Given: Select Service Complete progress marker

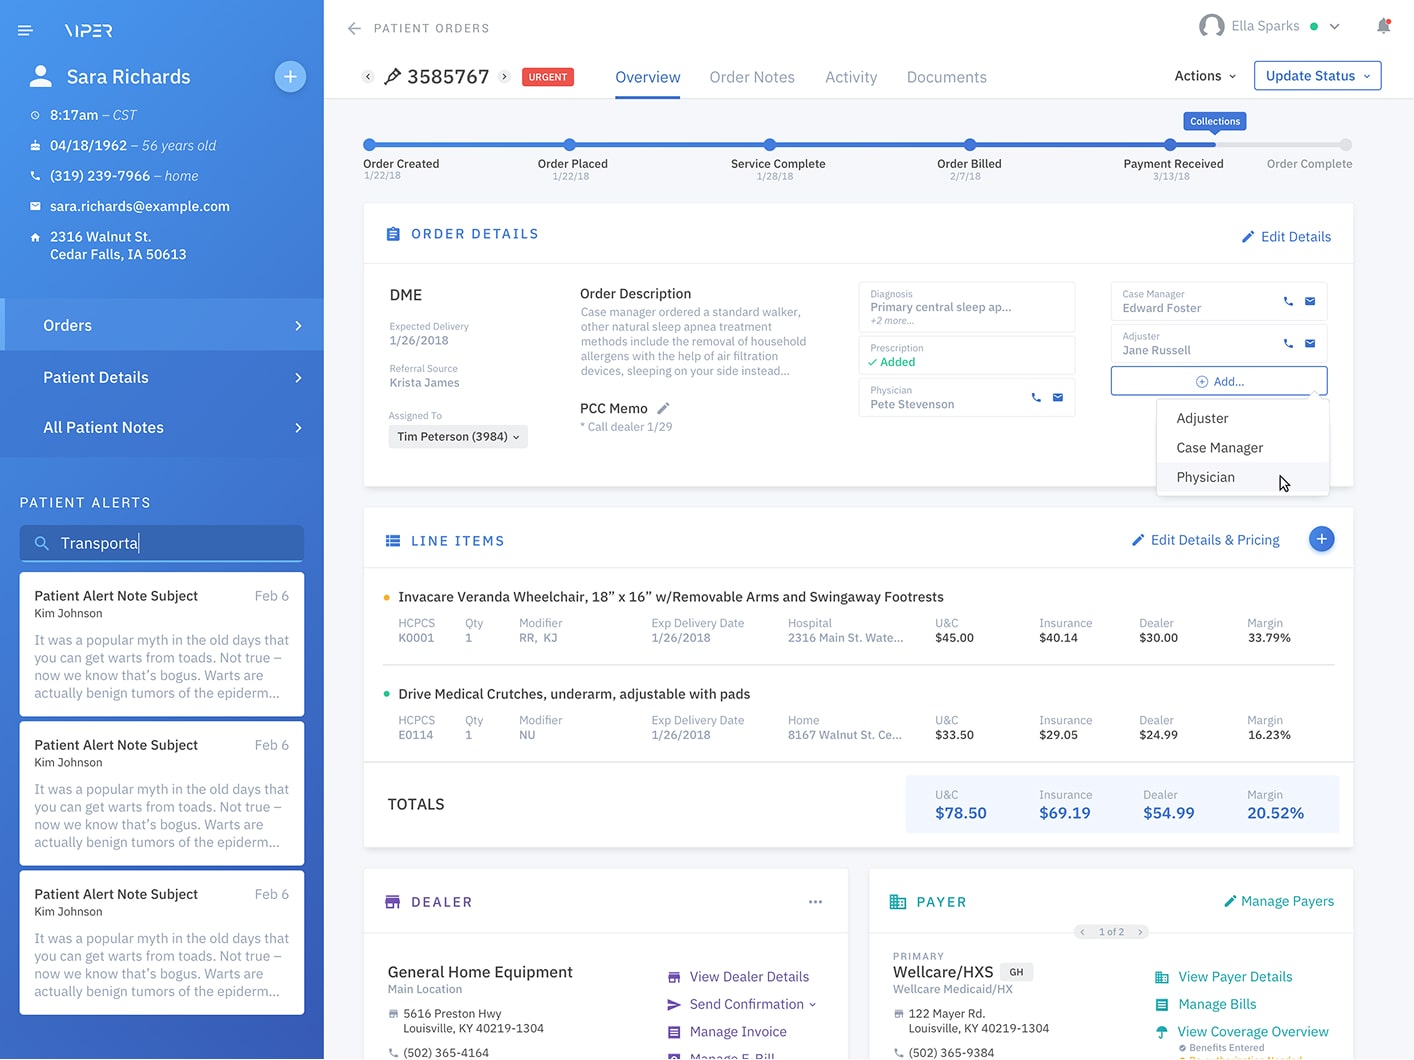Looking at the screenshot, I should [x=769, y=145].
